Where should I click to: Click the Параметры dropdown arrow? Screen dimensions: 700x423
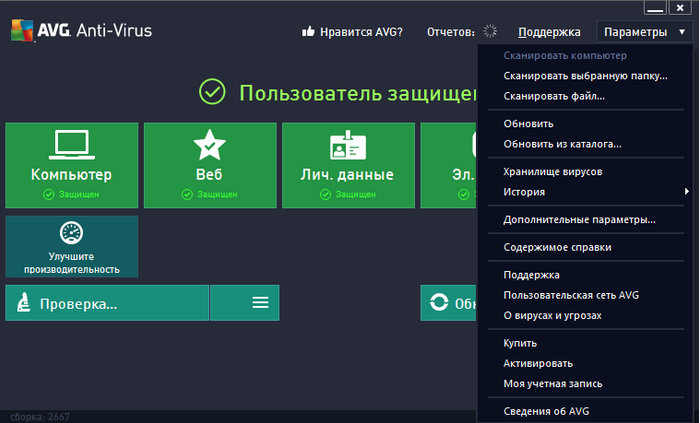pyautogui.click(x=682, y=32)
